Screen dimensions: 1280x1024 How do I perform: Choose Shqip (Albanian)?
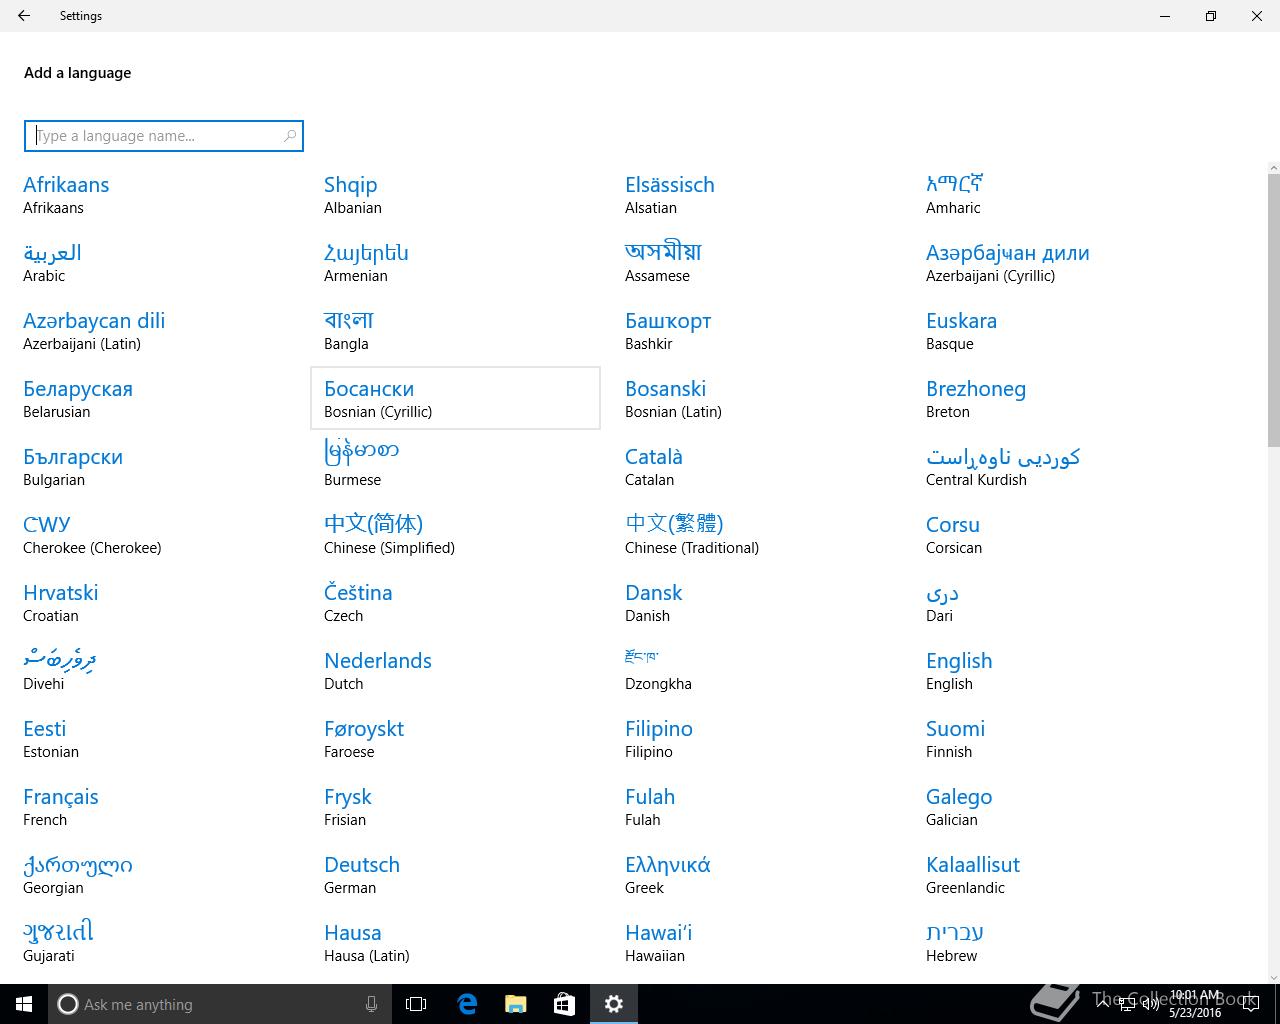tap(455, 194)
